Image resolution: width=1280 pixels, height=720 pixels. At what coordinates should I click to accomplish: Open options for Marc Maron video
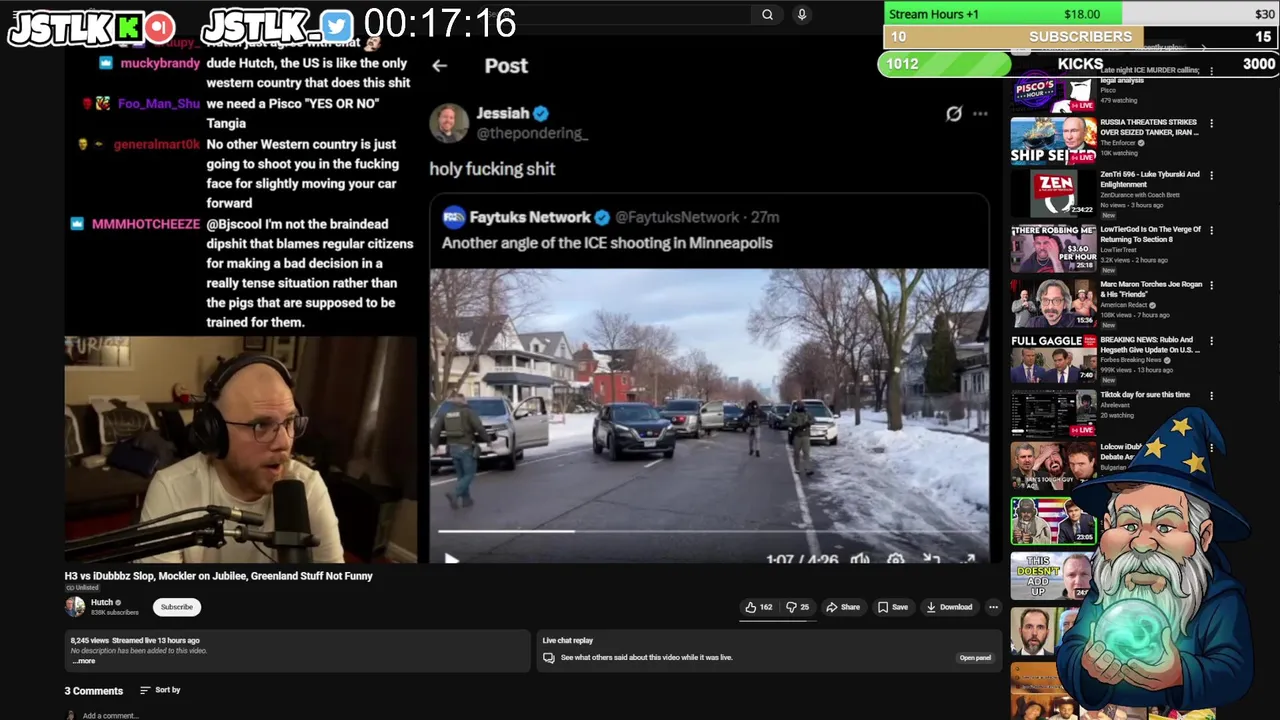coord(1211,286)
